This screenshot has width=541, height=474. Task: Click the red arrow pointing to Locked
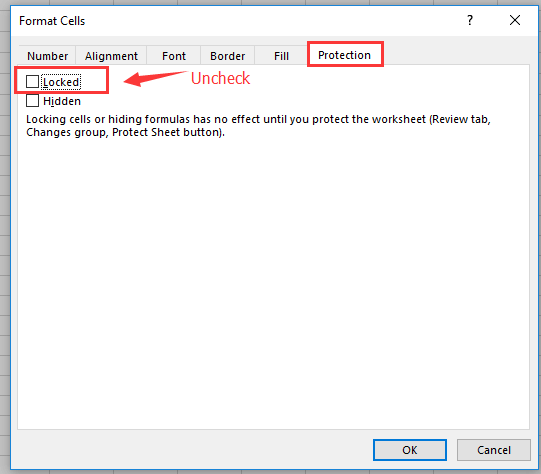tap(155, 79)
